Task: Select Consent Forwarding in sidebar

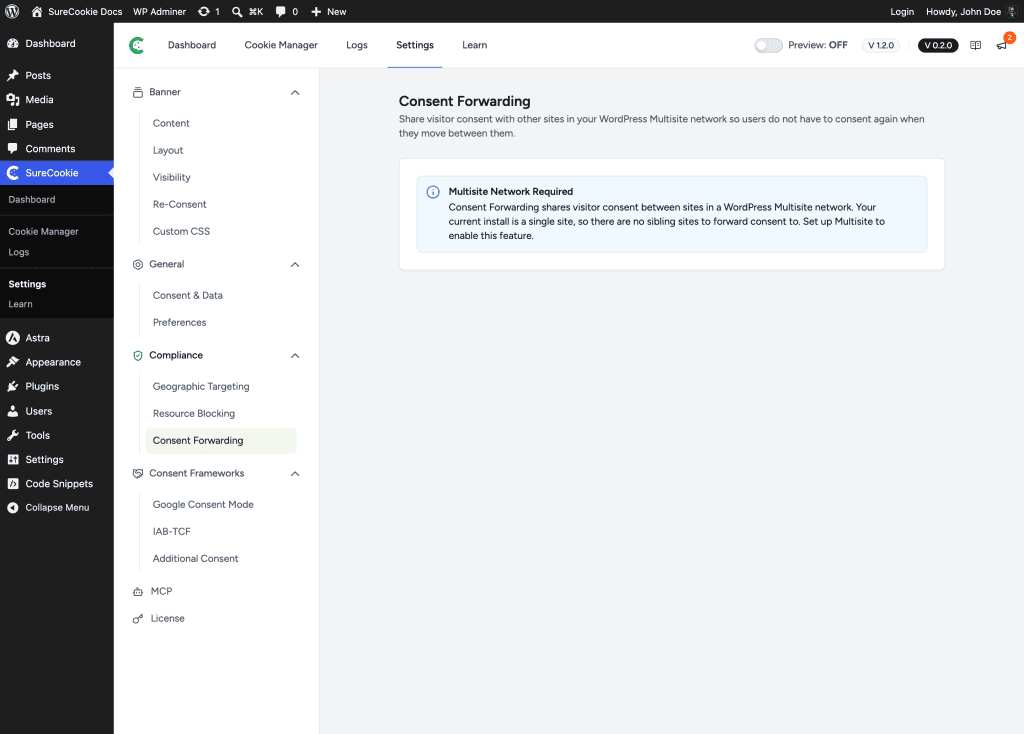Action: tap(221, 441)
